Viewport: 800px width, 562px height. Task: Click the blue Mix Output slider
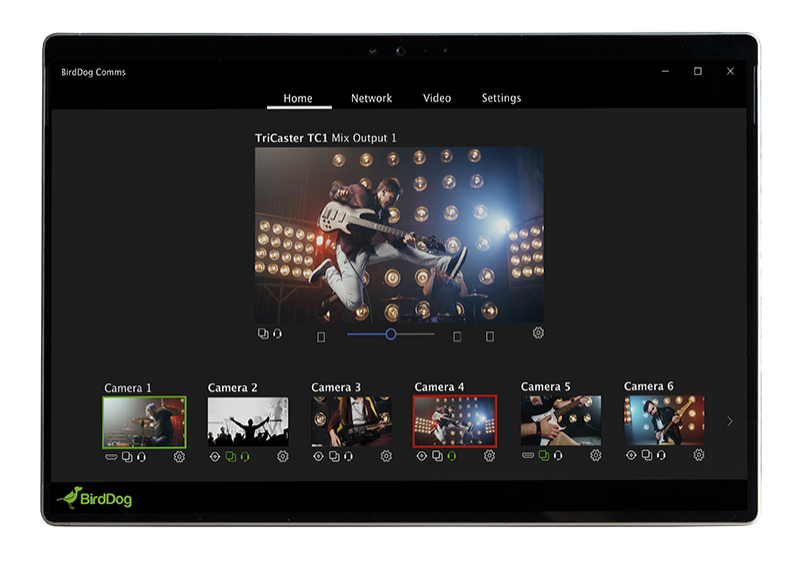[391, 334]
